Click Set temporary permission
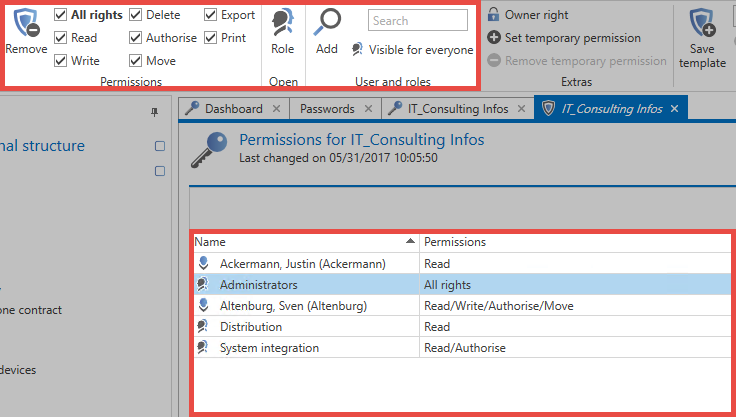Image resolution: width=736 pixels, height=417 pixels. tap(564, 38)
